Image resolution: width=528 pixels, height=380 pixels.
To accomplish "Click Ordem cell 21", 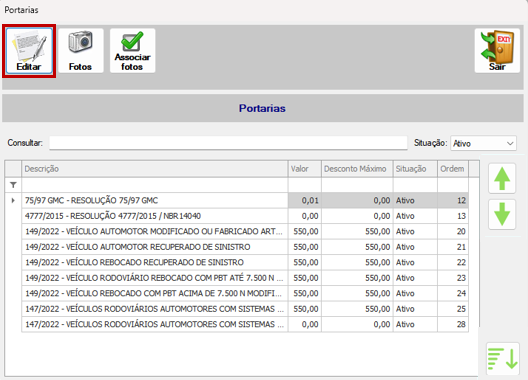I will point(453,247).
